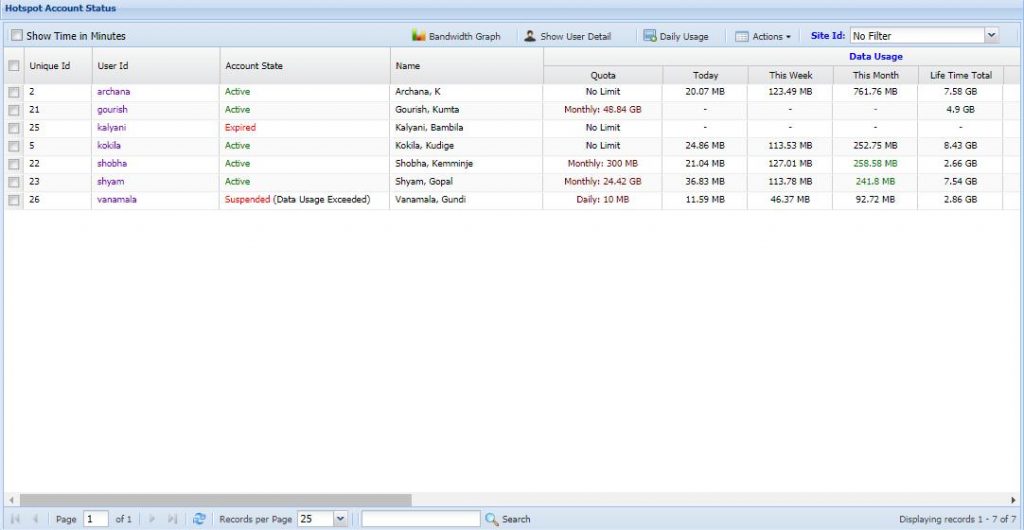1024x530 pixels.
Task: Click the search text input field
Action: click(420, 519)
